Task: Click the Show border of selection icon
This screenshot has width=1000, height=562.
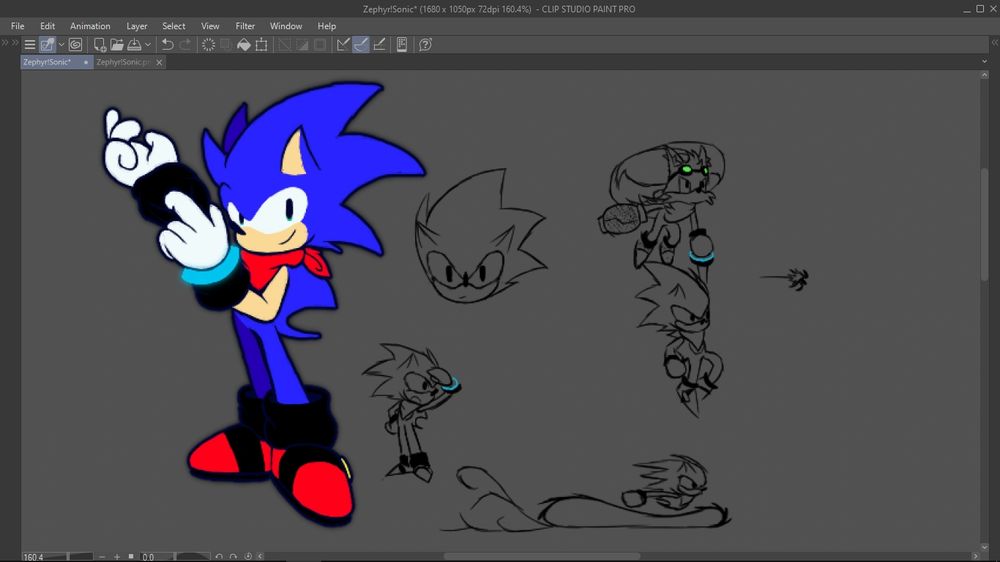Action: [x=320, y=45]
